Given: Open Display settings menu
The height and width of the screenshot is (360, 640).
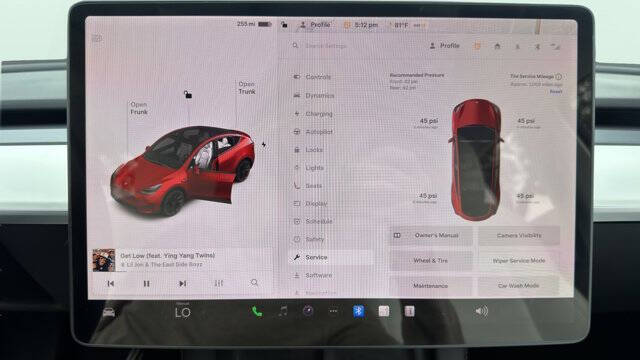Looking at the screenshot, I should tap(310, 203).
